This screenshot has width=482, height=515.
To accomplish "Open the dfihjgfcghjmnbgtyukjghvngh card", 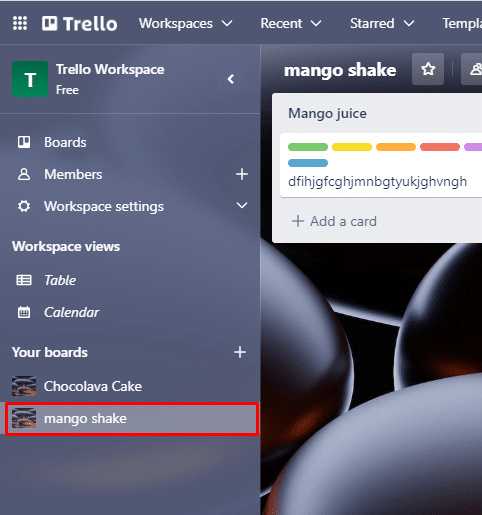I will tap(381, 166).
